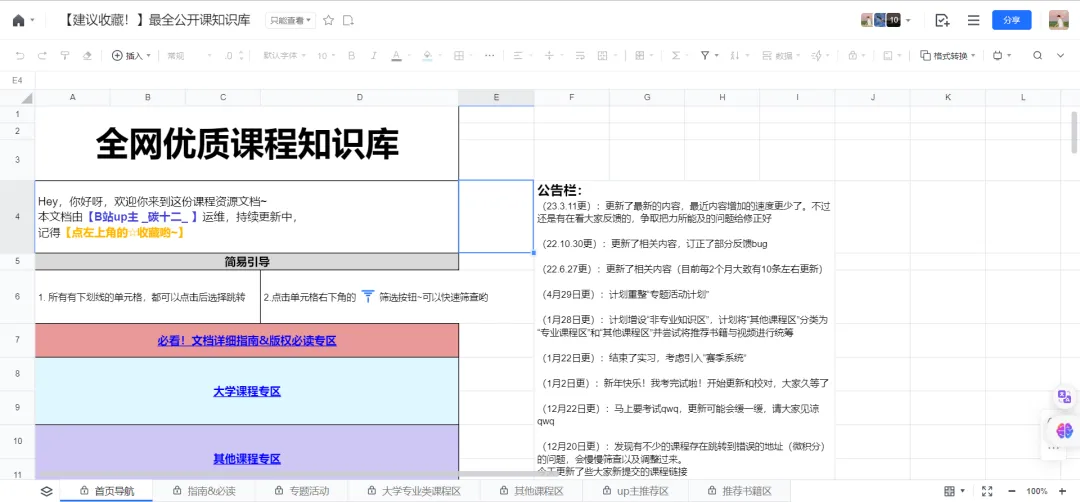Screen dimensions: 1080x502
Task: Open the cell borders tool
Action: [x=459, y=56]
